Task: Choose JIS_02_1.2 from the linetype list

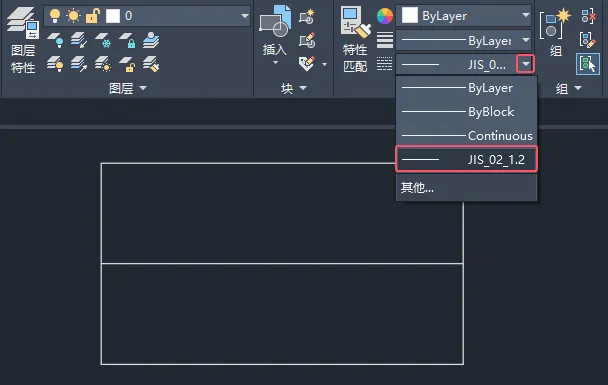Action: (466, 159)
